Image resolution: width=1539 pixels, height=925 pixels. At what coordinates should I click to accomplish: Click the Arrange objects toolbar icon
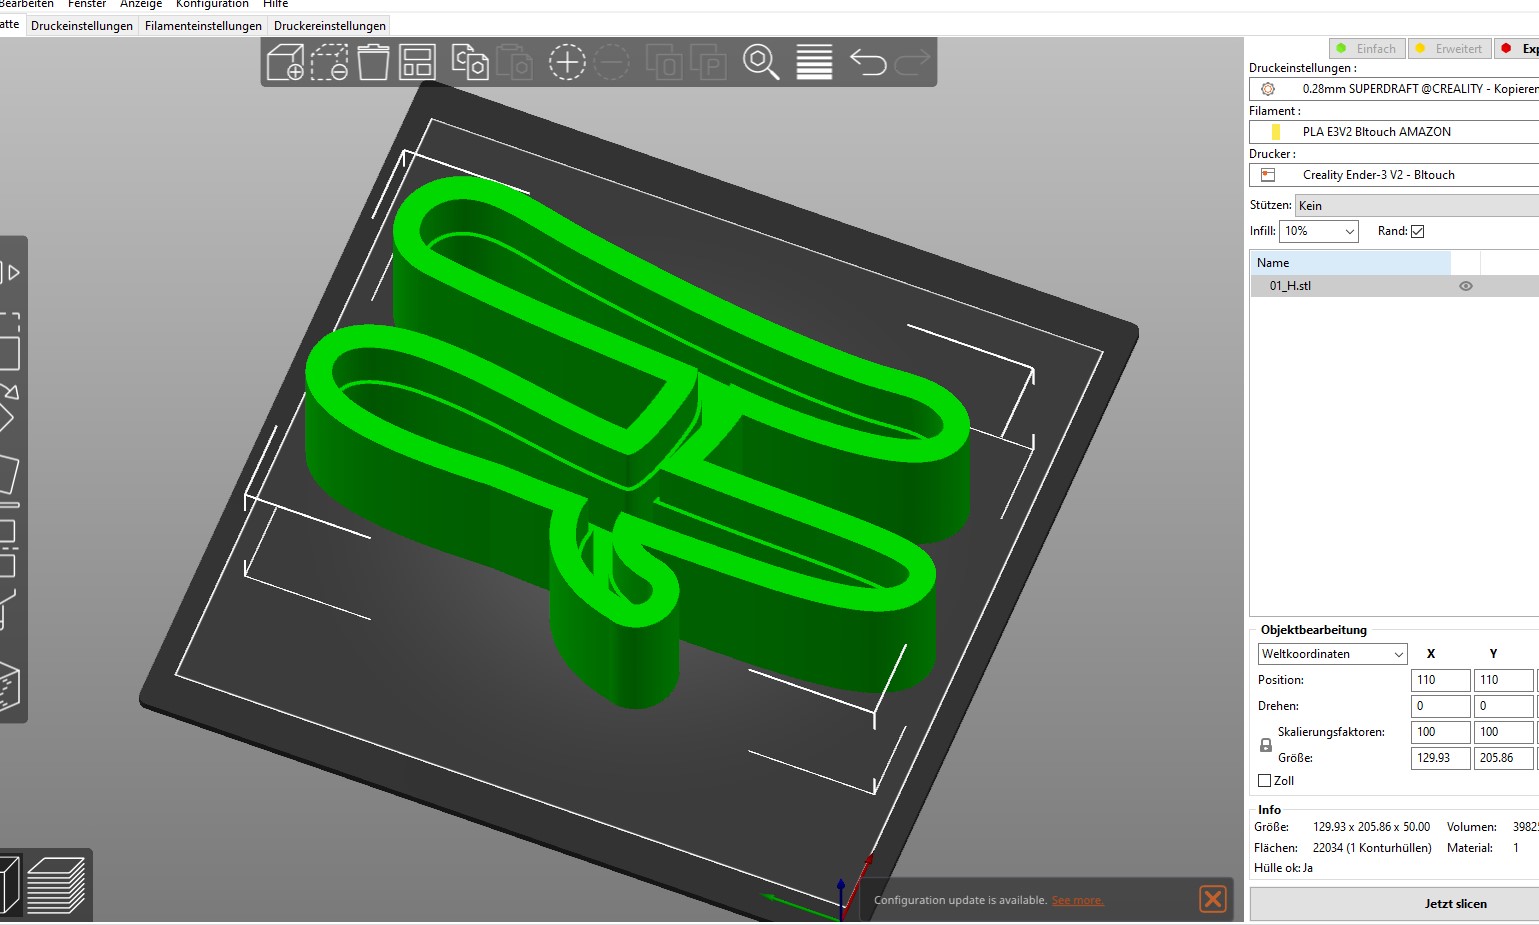417,62
